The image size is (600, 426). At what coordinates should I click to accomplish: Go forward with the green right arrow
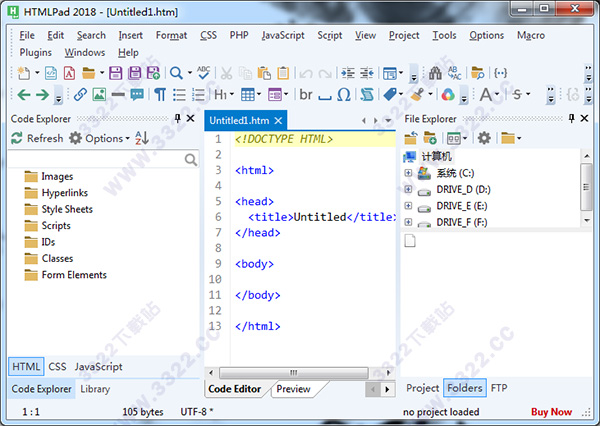pyautogui.click(x=42, y=94)
